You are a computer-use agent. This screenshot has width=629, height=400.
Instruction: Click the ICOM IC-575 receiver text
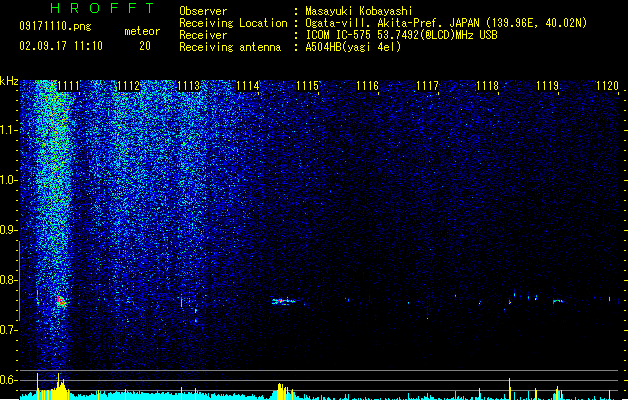[401, 35]
